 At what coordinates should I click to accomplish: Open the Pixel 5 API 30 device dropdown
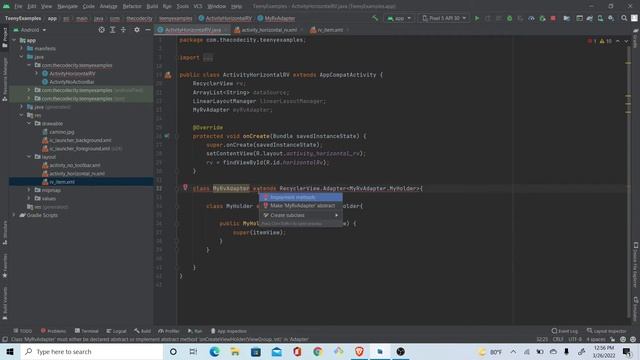point(444,18)
